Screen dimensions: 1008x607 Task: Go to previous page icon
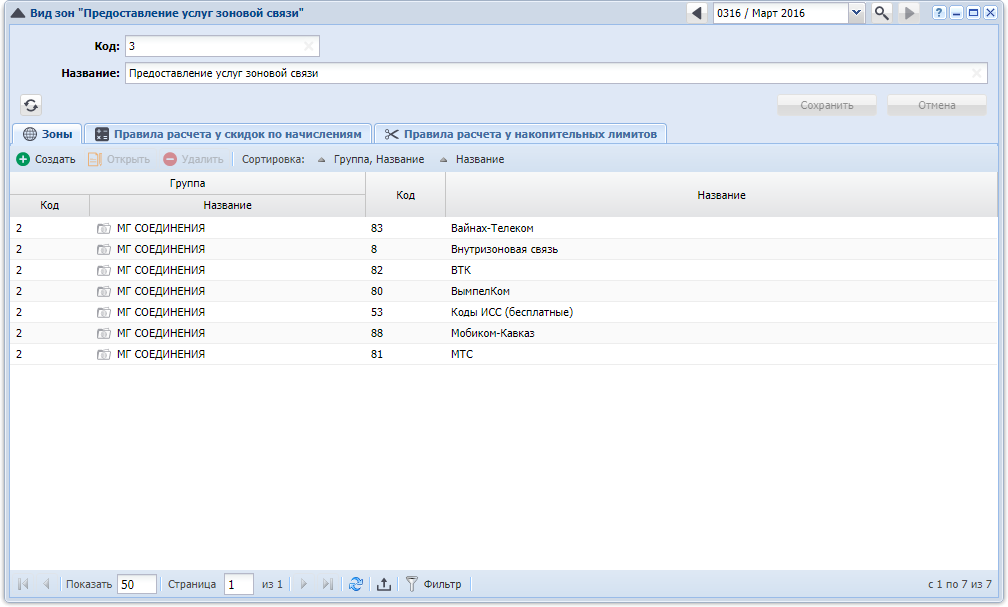point(46,584)
